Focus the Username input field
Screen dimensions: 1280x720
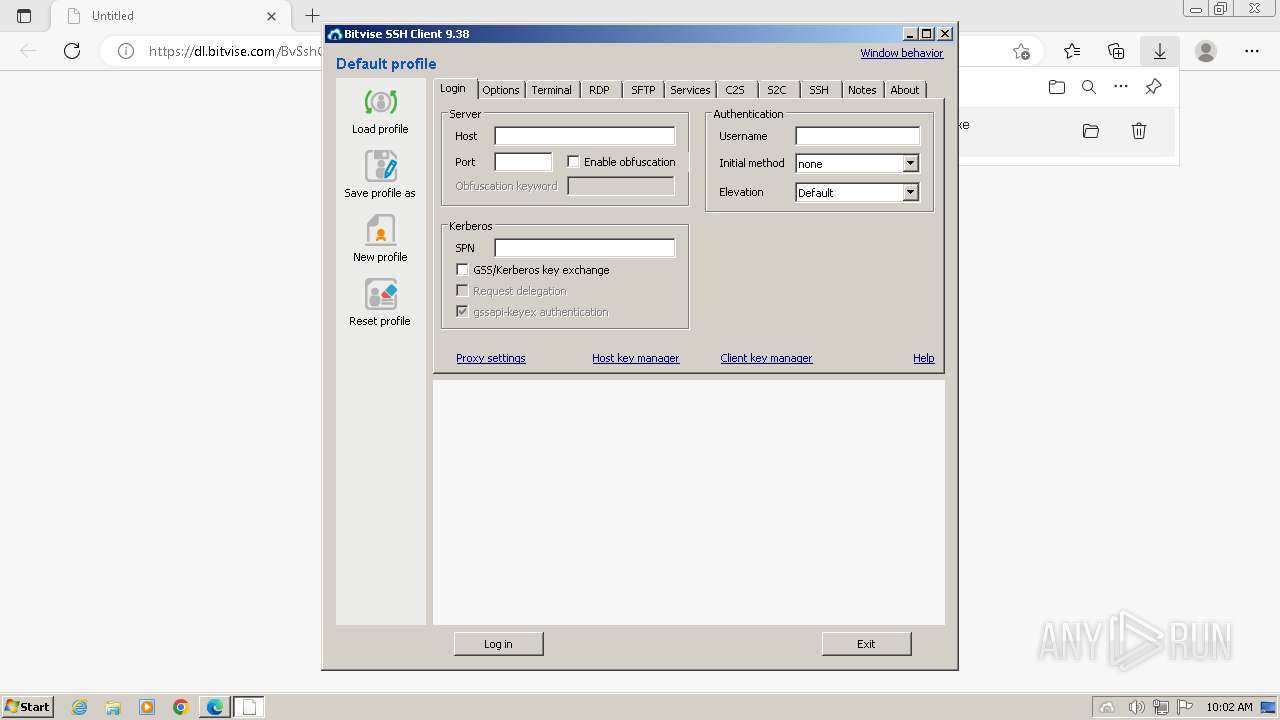tap(858, 136)
